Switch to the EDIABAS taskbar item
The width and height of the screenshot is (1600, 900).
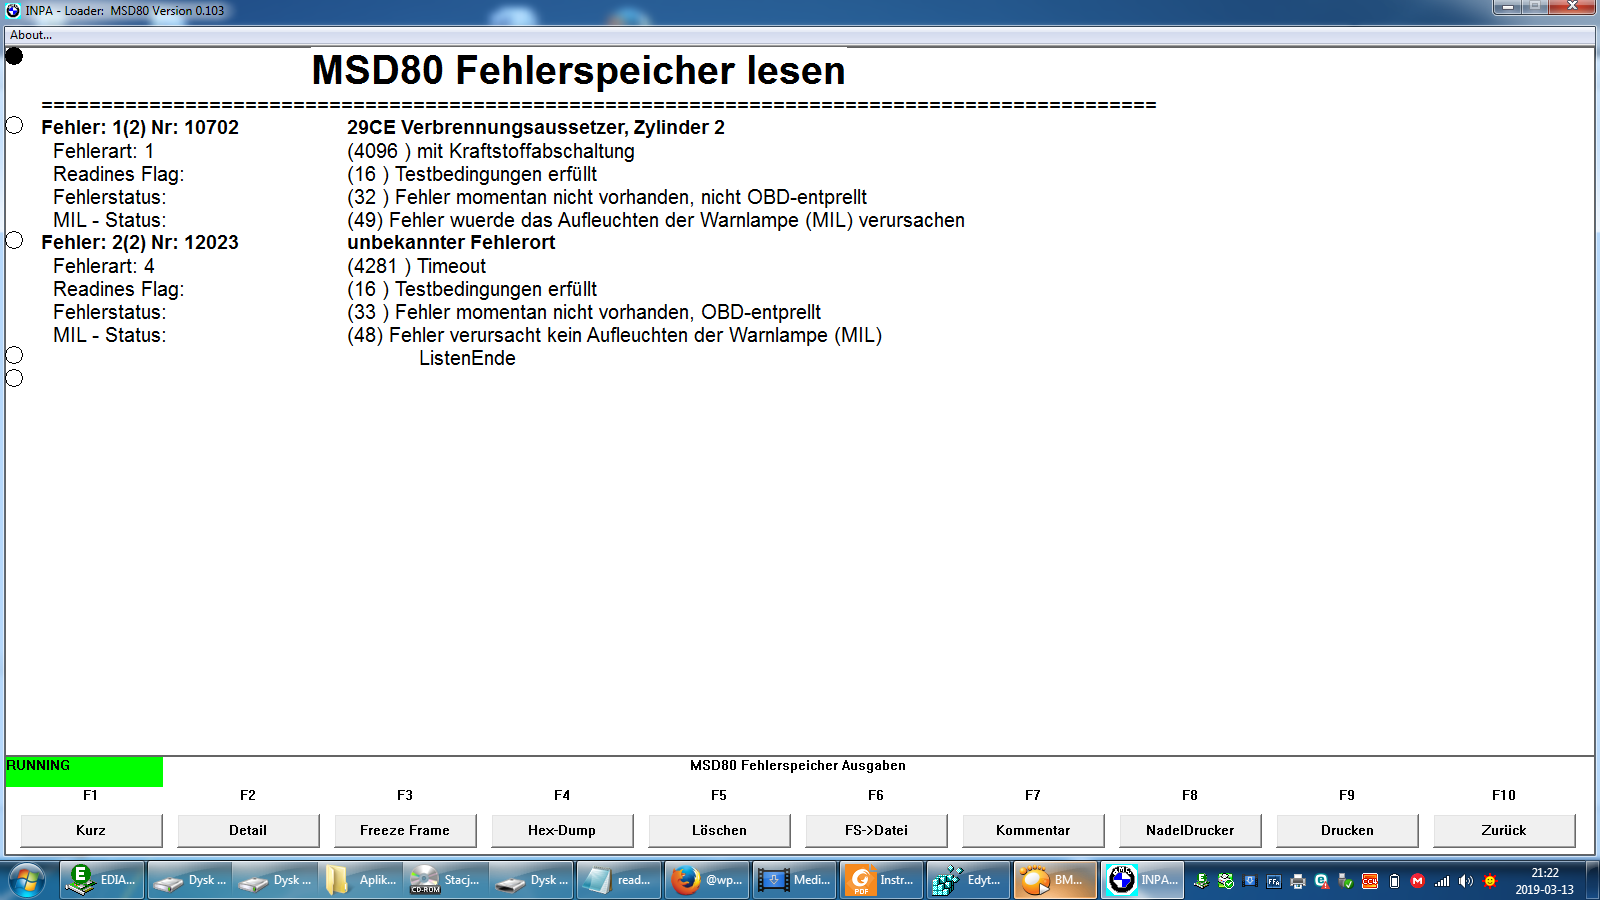pyautogui.click(x=103, y=880)
